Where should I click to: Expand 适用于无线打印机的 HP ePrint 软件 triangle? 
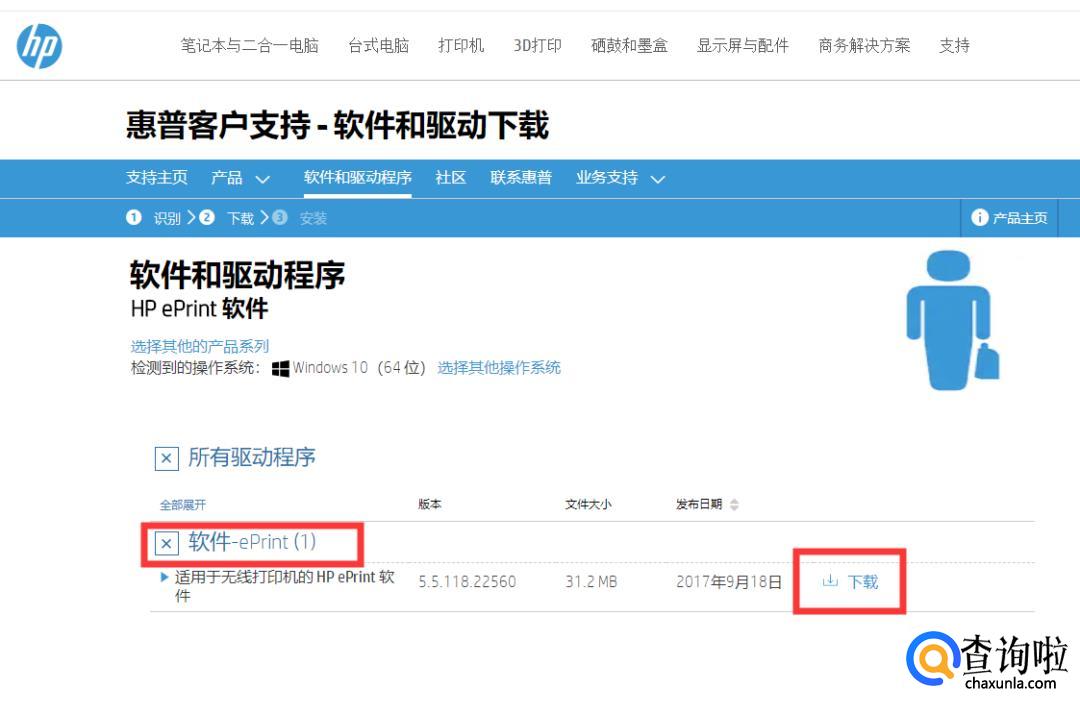click(164, 577)
